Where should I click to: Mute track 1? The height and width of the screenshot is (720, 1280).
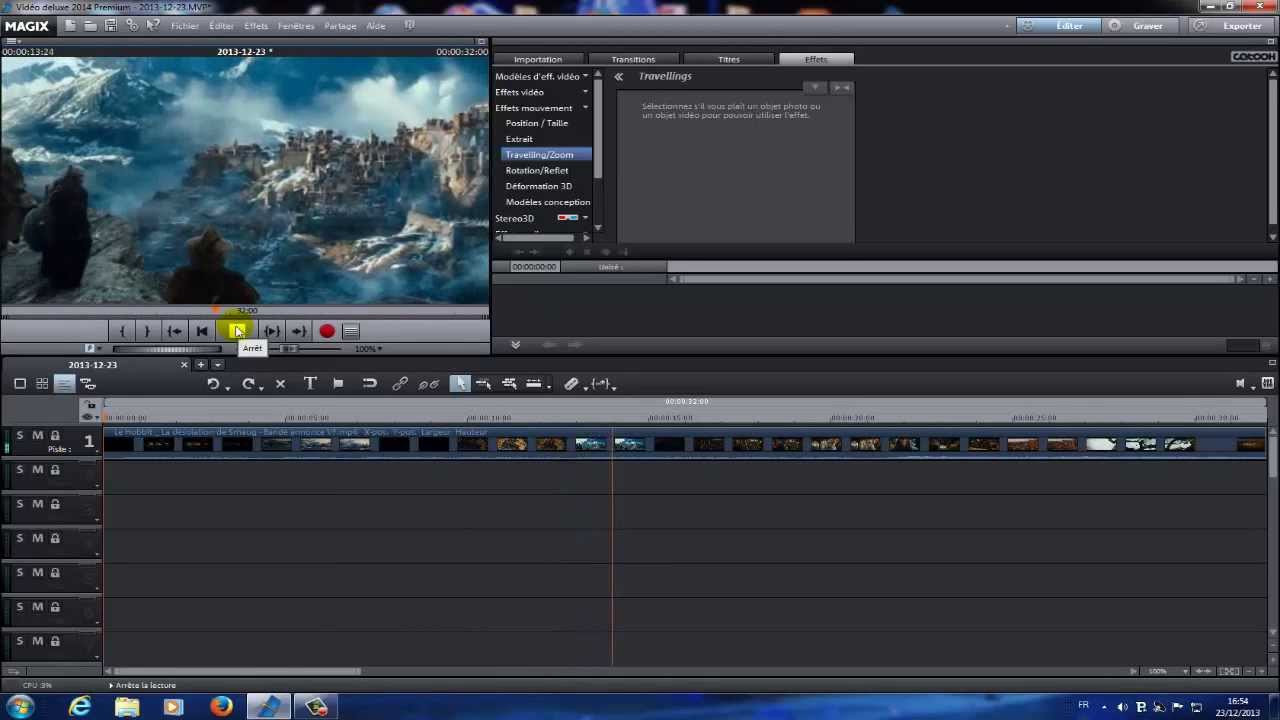(x=37, y=436)
